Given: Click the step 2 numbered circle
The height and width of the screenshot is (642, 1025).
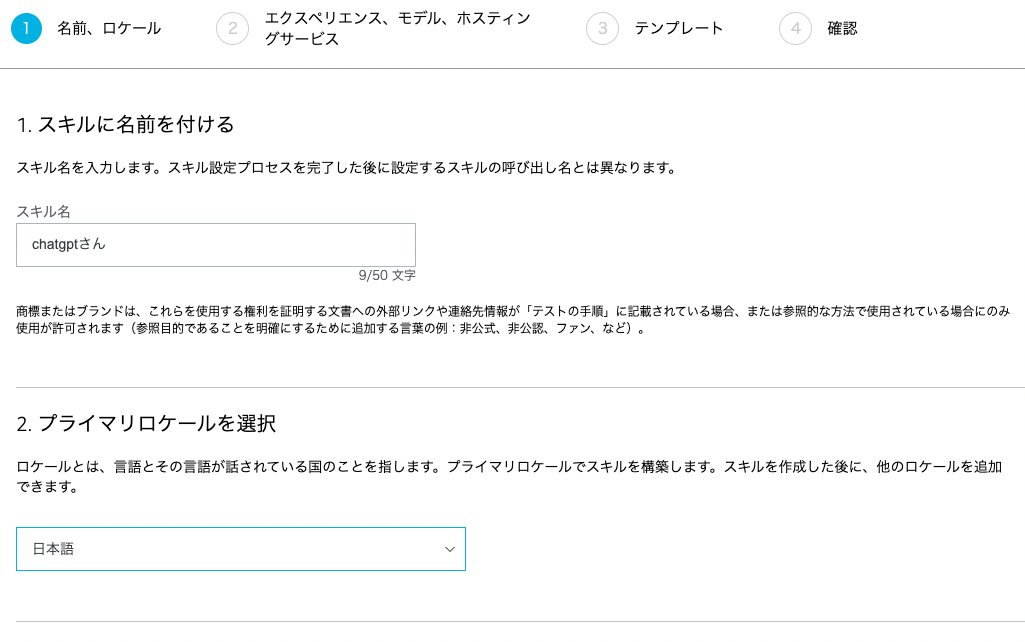Looking at the screenshot, I should [x=232, y=28].
